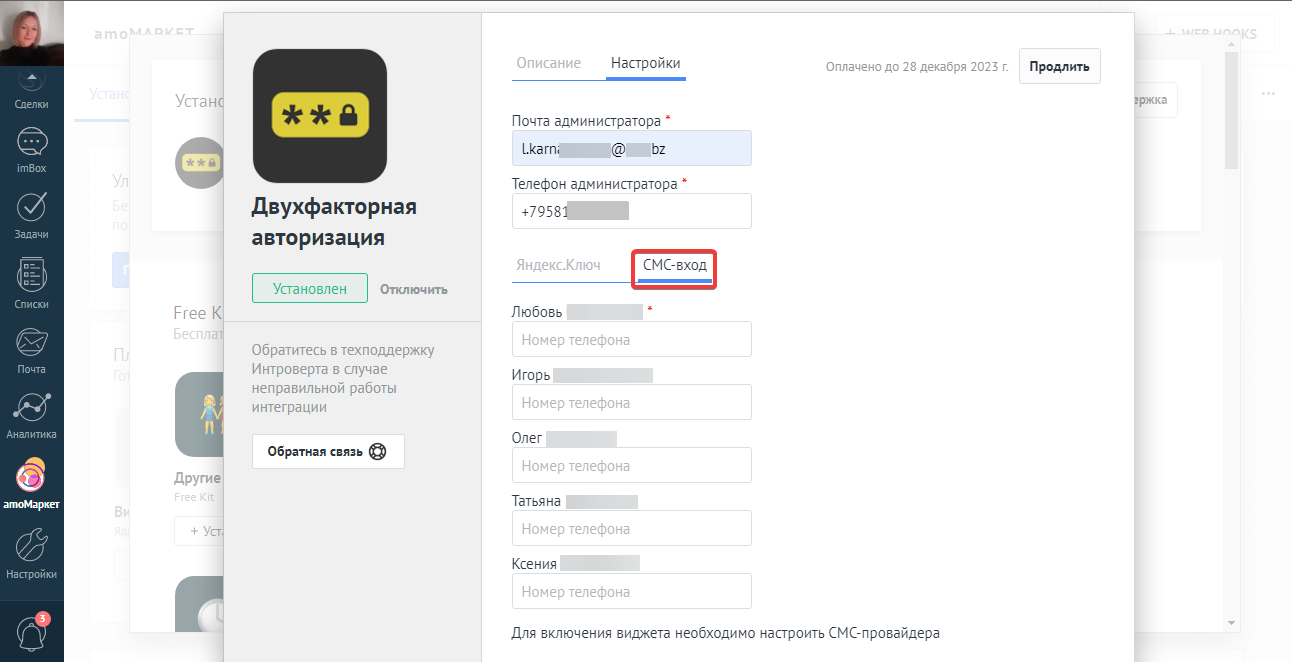
Task: Select the Яндекс.Ключ tab
Action: 558,265
